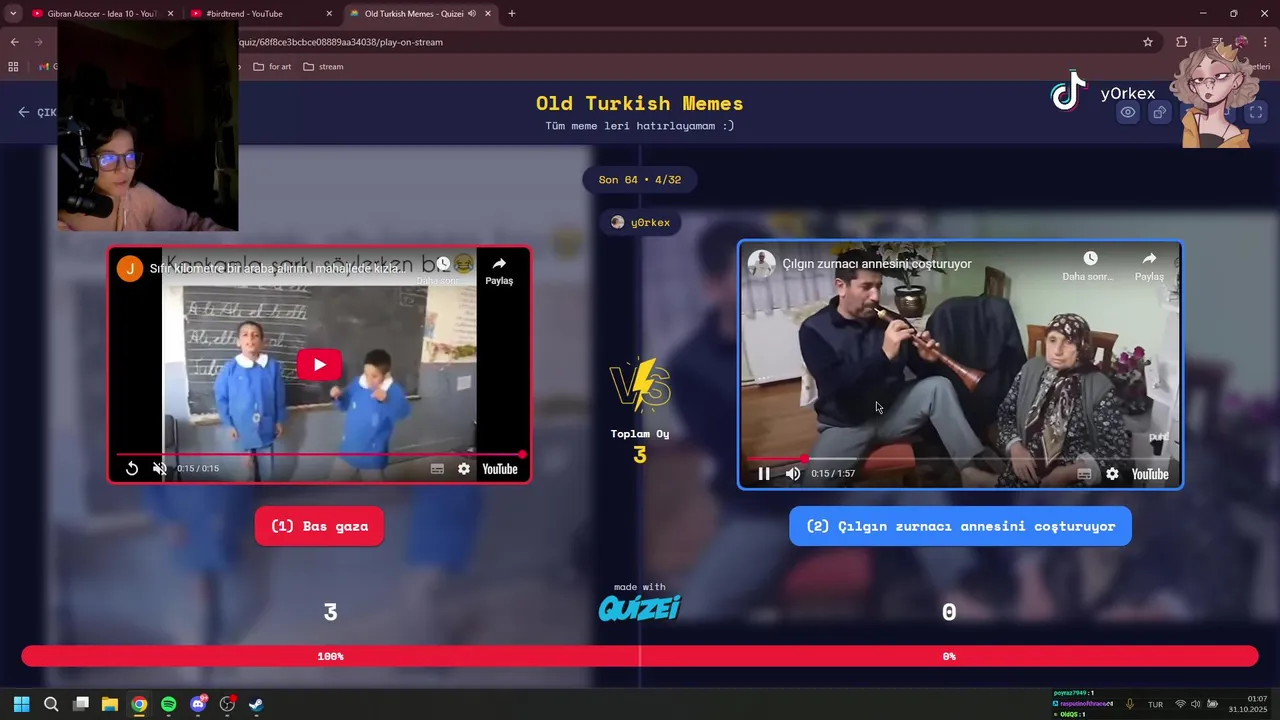Click the Old Turkish Memes title
This screenshot has width=1280, height=720.
coord(640,103)
